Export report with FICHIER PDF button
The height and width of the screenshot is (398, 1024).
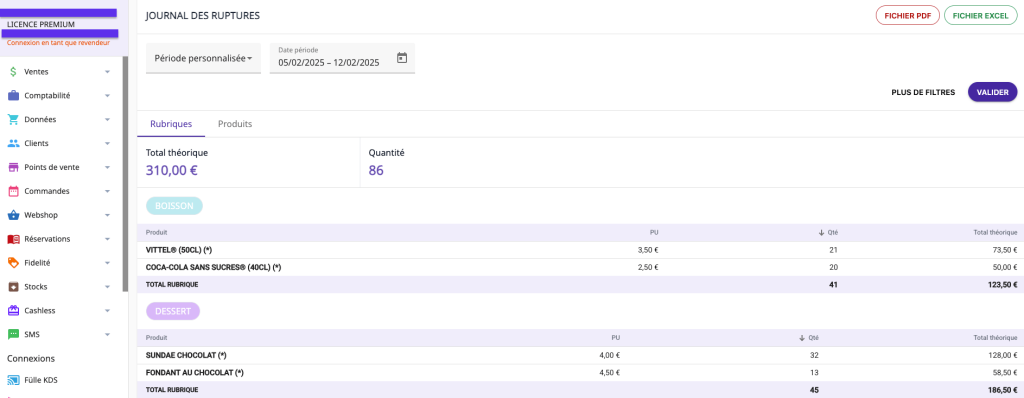click(907, 16)
